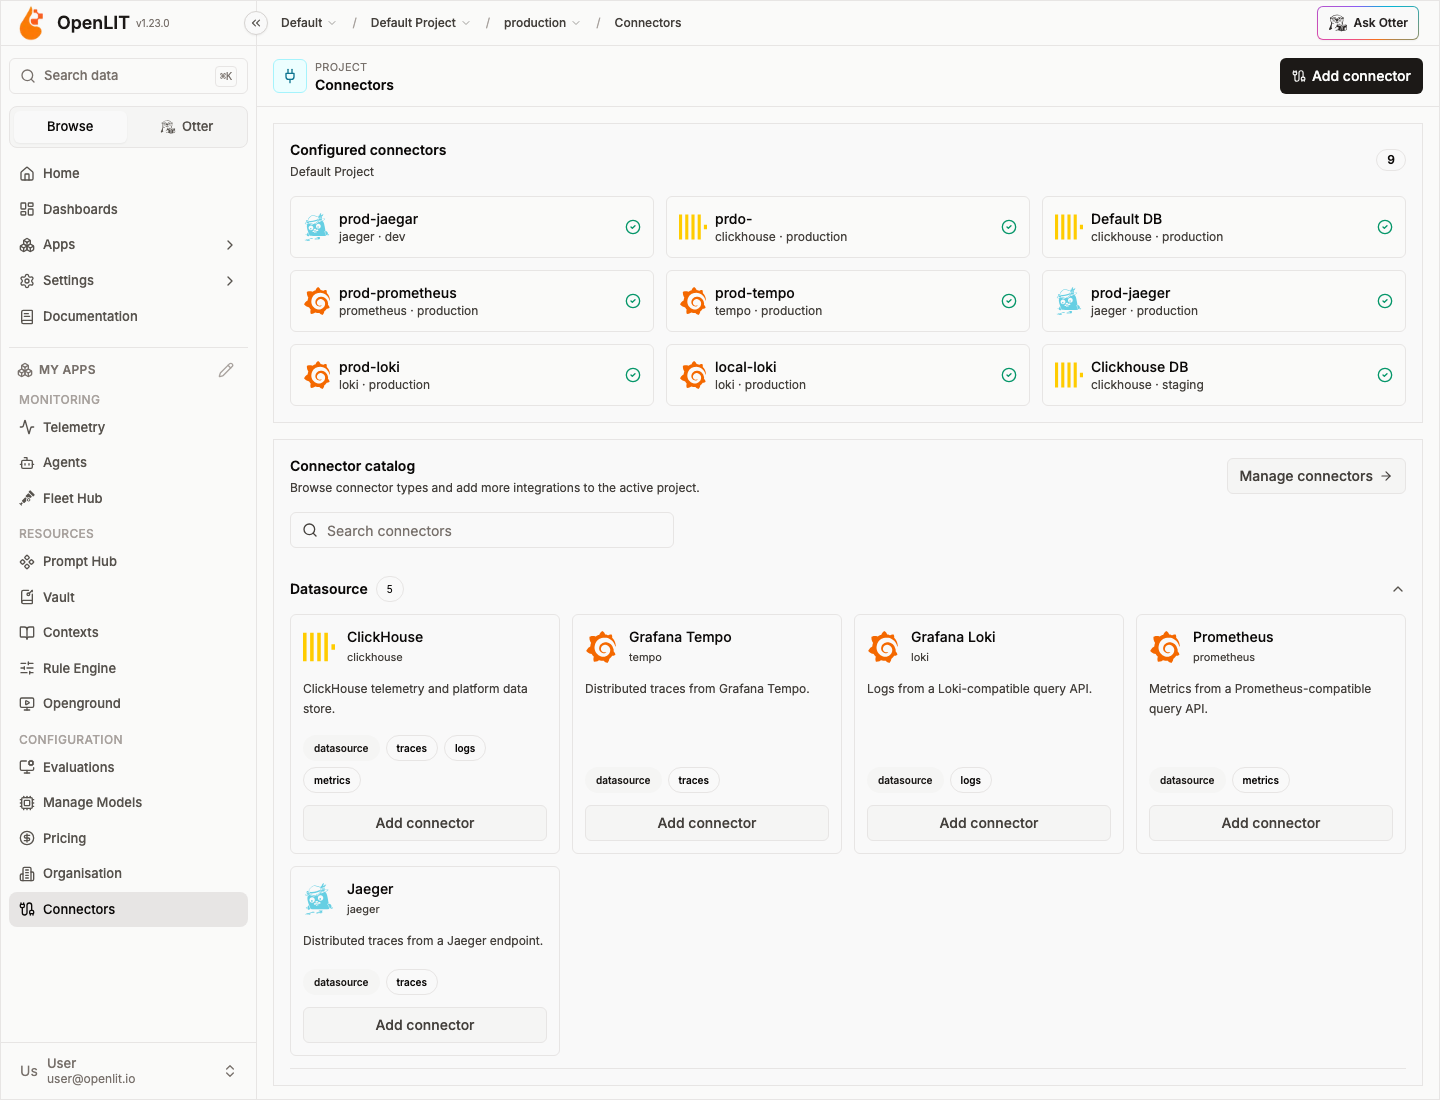Click the plug icon beside Connectors title
The height and width of the screenshot is (1100, 1440).
pos(290,76)
